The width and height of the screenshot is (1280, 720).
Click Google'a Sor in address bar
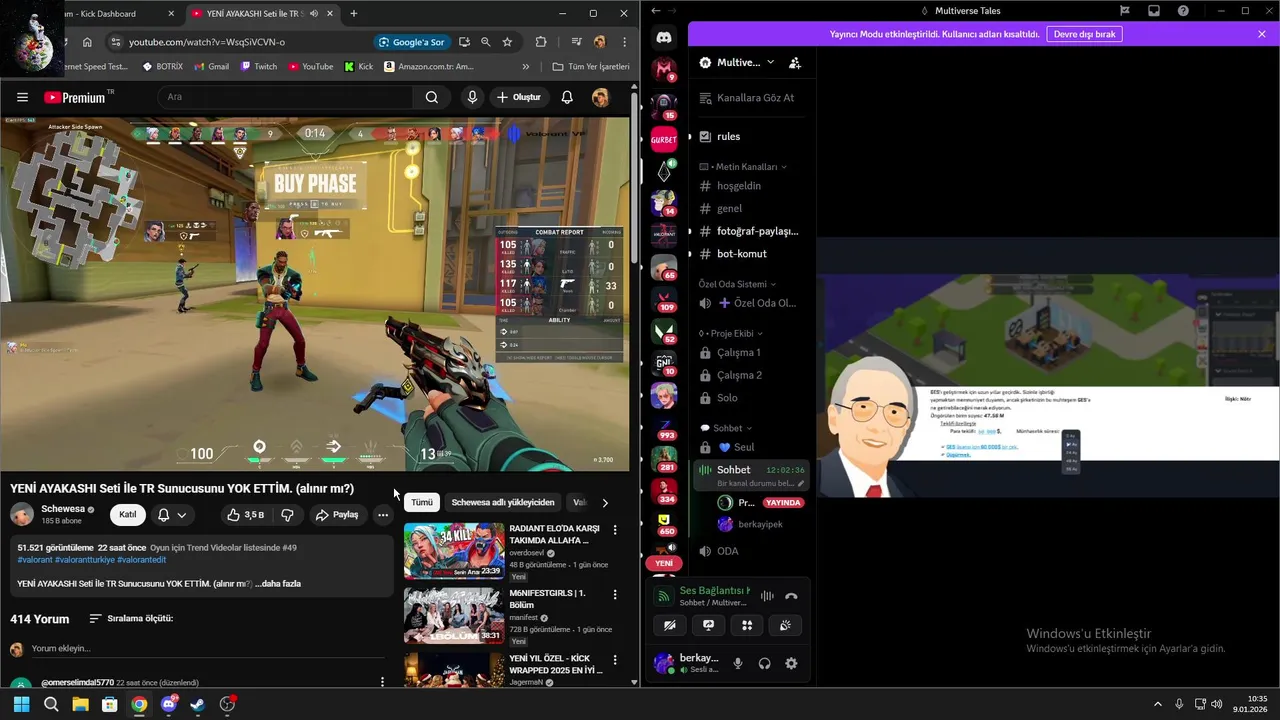pos(411,42)
